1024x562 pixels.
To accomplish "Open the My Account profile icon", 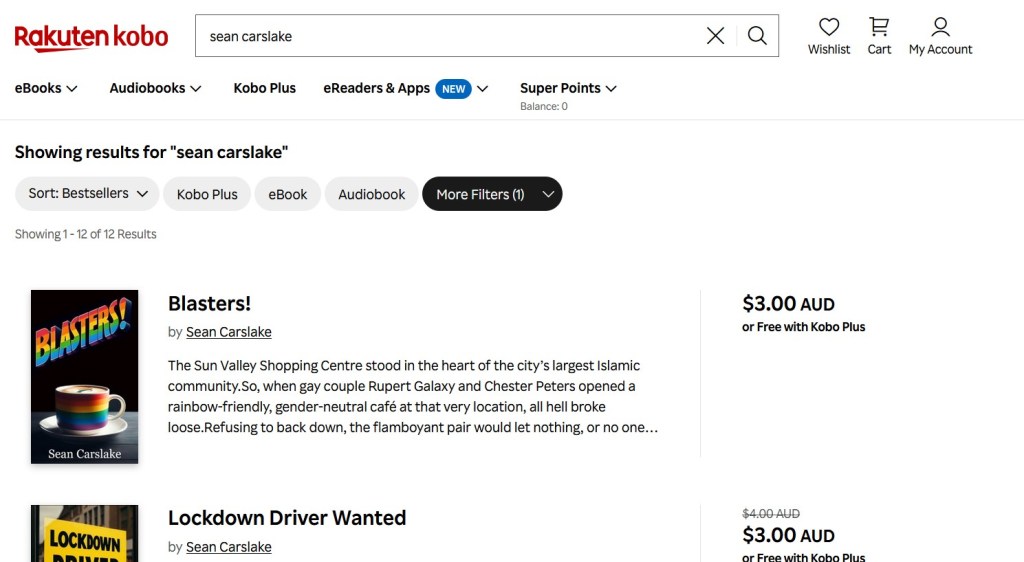I will click(940, 28).
